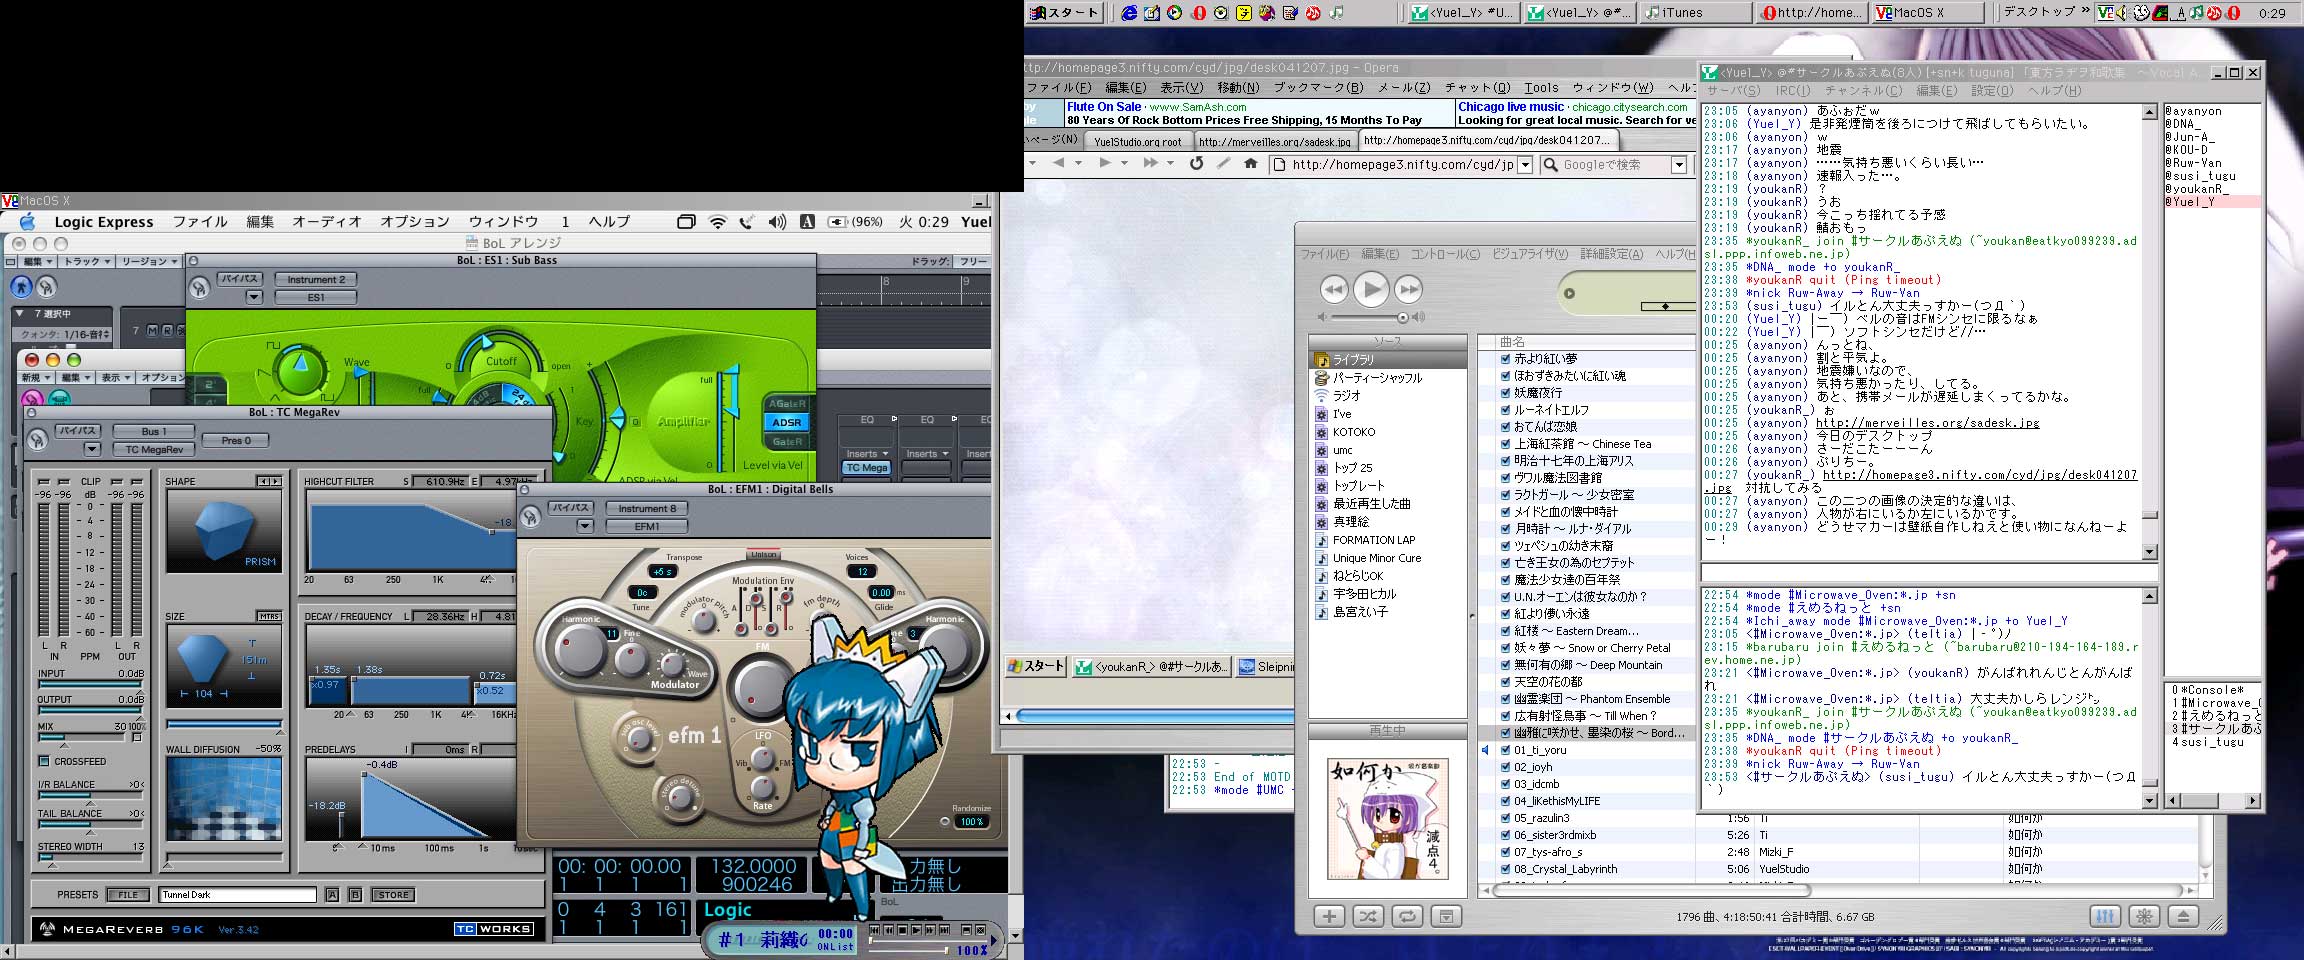Click the AirPort Wi-Fi icon in Mac menu bar
The width and height of the screenshot is (2304, 960).
coord(717,222)
